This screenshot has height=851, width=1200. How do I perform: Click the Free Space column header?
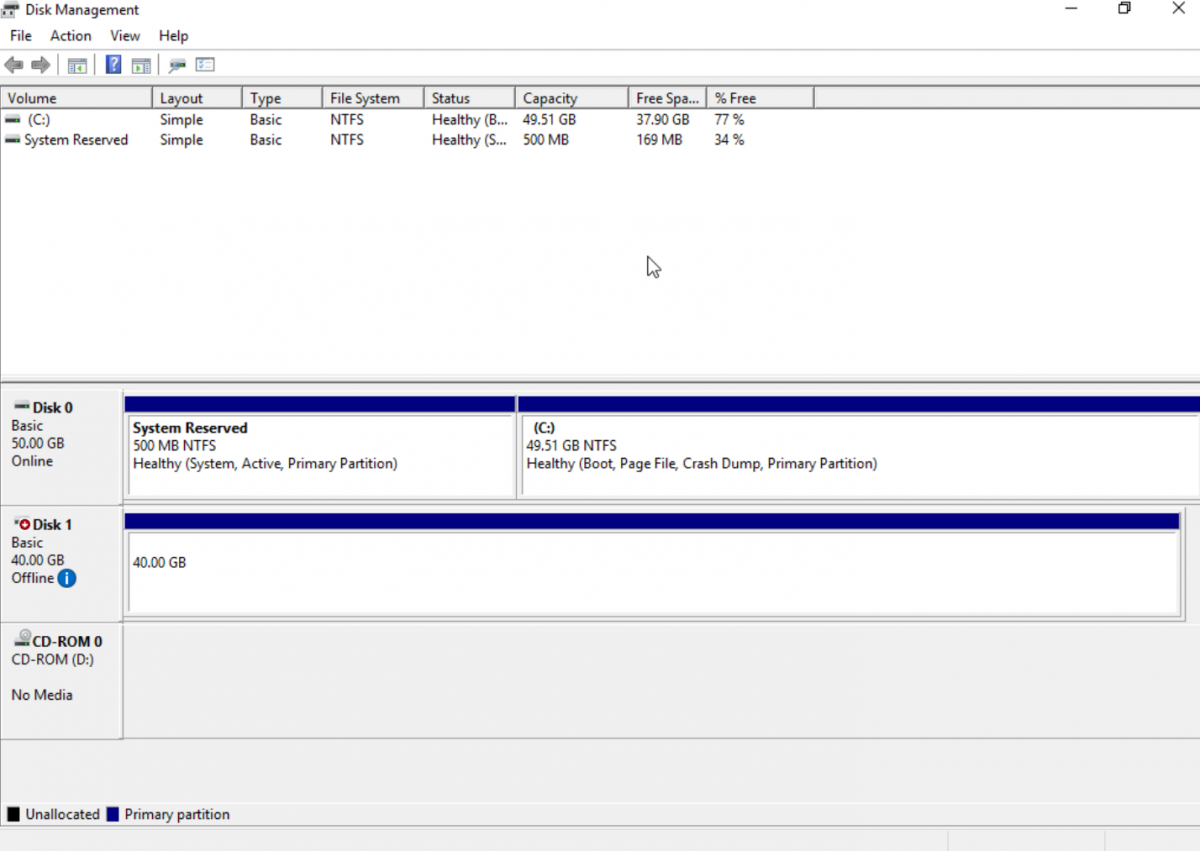click(666, 97)
